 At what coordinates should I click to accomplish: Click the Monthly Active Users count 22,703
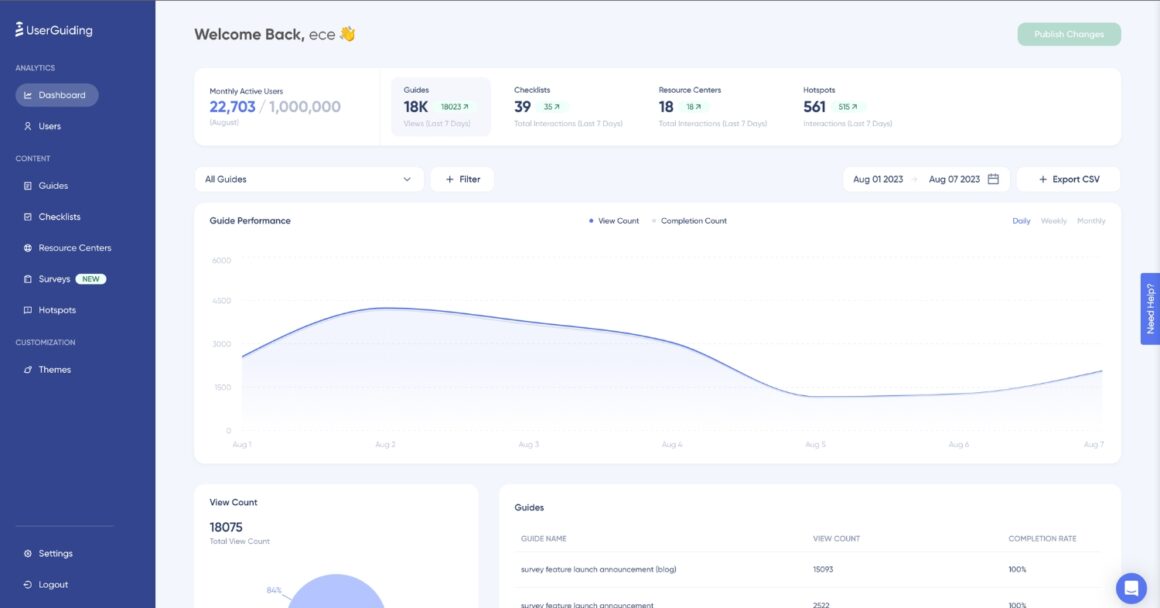(232, 107)
